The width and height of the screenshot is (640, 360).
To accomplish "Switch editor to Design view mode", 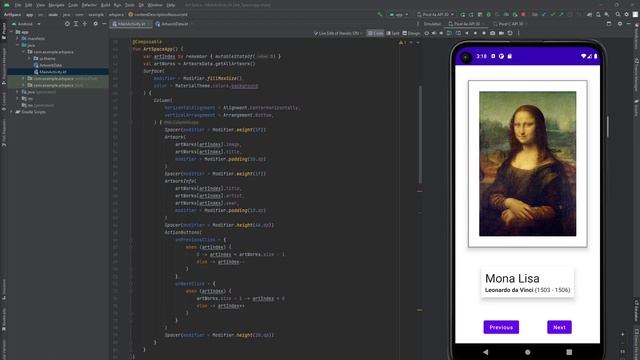I will pos(411,33).
